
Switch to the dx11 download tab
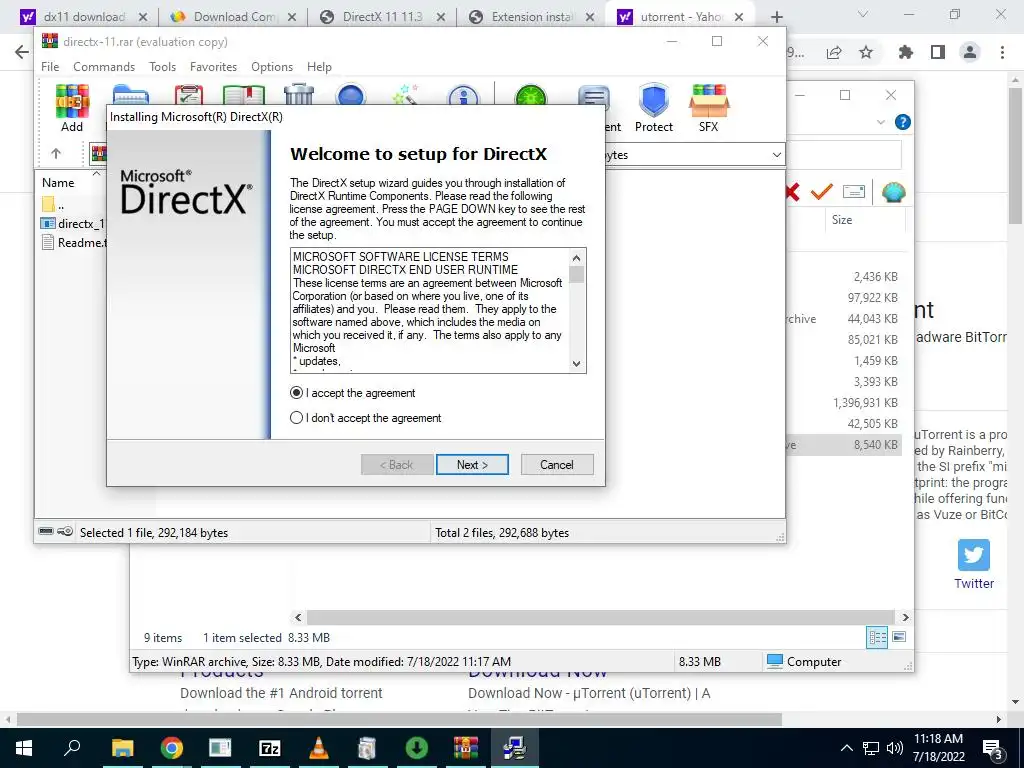coord(84,17)
